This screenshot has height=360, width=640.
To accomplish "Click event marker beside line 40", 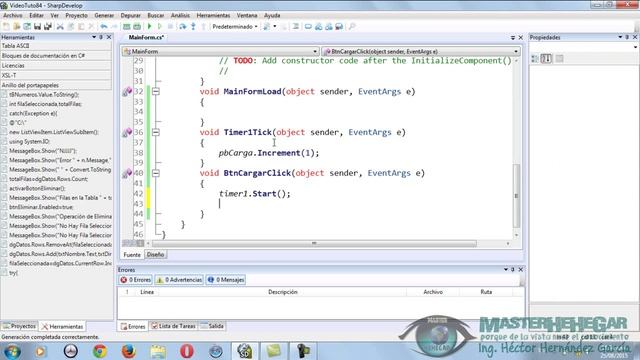I will click(x=127, y=173).
